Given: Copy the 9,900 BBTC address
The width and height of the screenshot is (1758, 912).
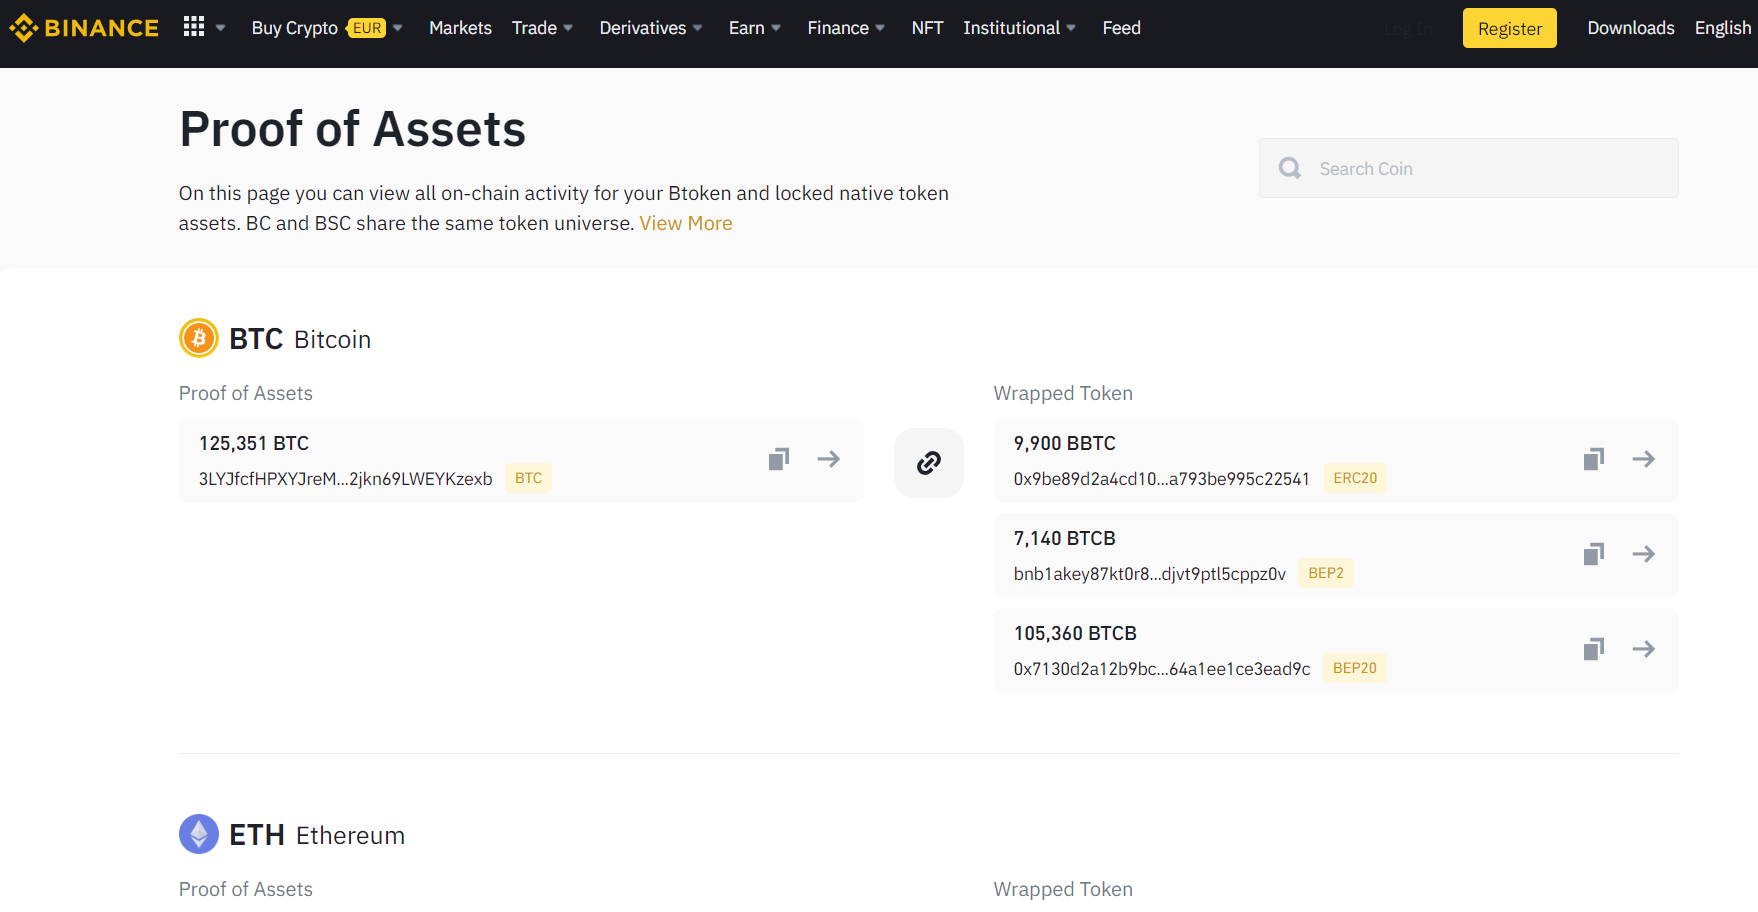Looking at the screenshot, I should [1594, 459].
